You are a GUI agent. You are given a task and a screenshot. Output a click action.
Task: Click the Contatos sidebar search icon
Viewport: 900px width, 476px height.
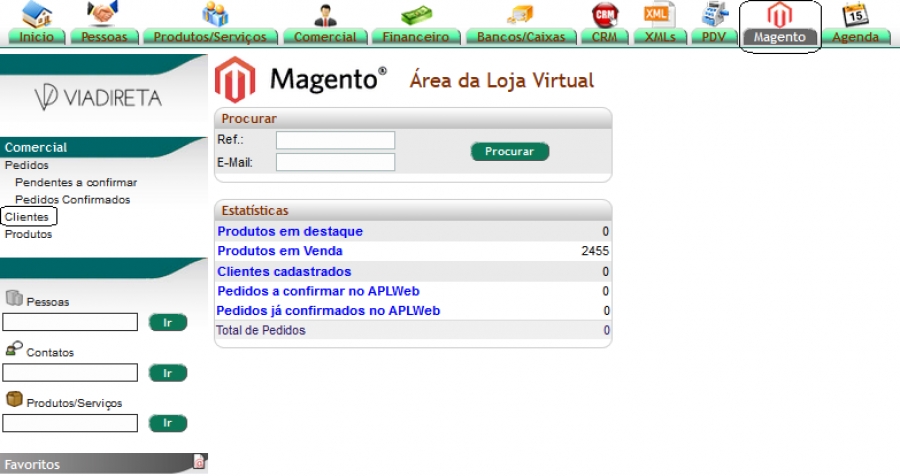point(14,349)
